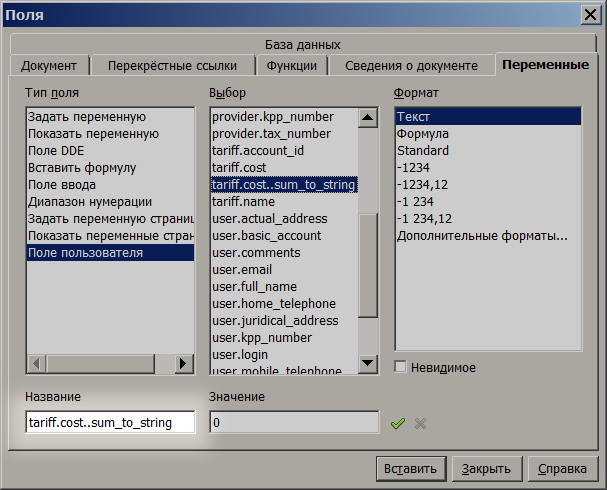607x490 pixels.
Task: Click left arrow of Тип поля scrollbar
Action: coord(36,364)
